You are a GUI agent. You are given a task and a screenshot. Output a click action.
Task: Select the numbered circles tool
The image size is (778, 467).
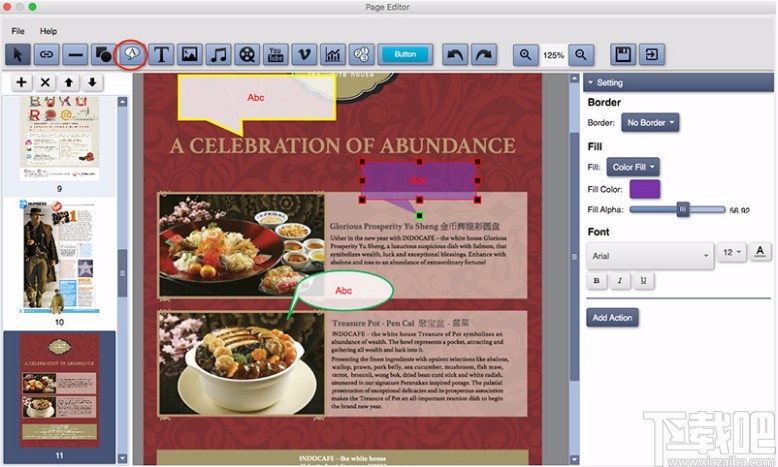click(362, 55)
